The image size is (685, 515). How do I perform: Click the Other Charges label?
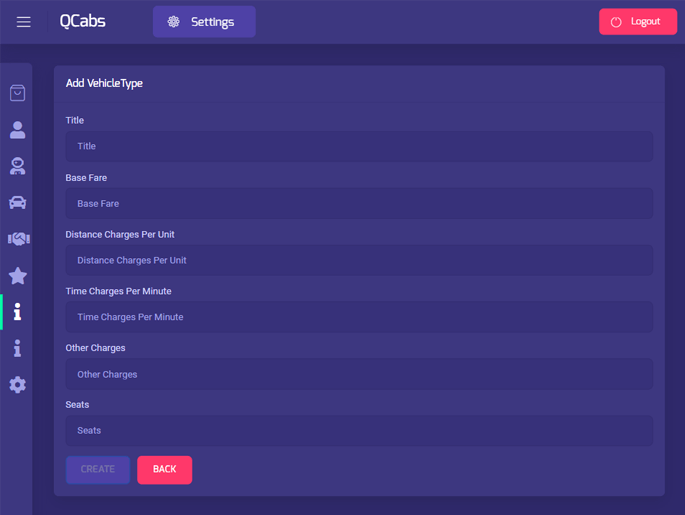(x=95, y=348)
